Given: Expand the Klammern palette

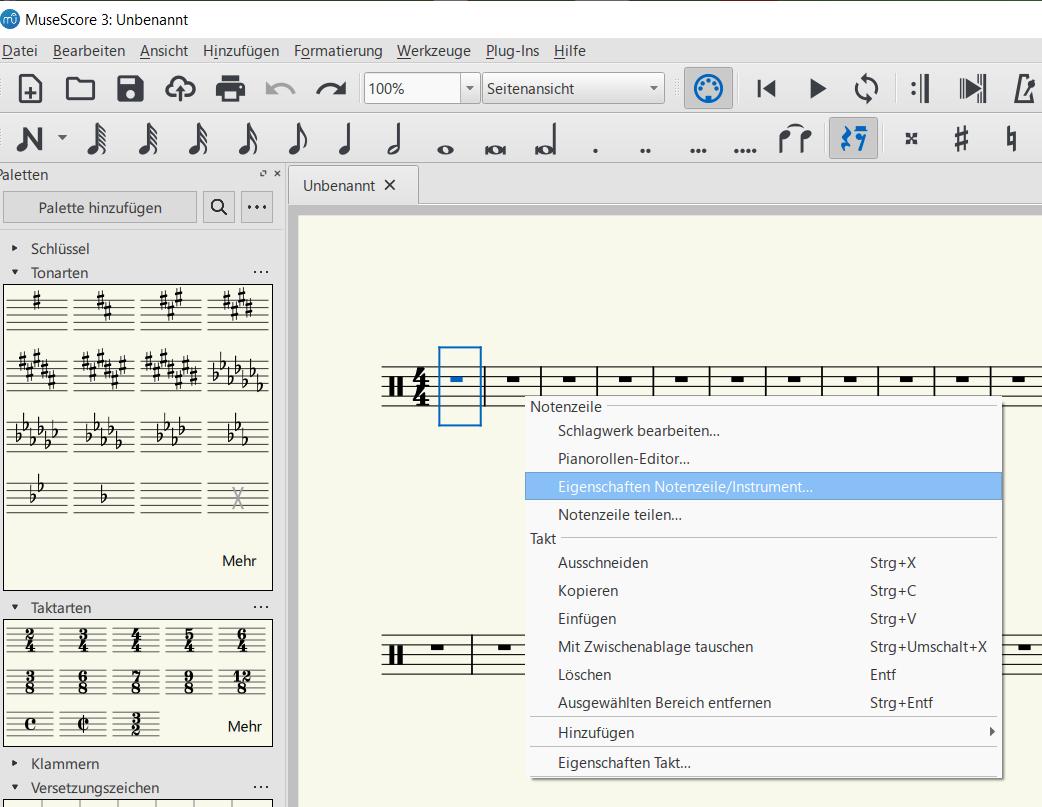Looking at the screenshot, I should (x=15, y=763).
